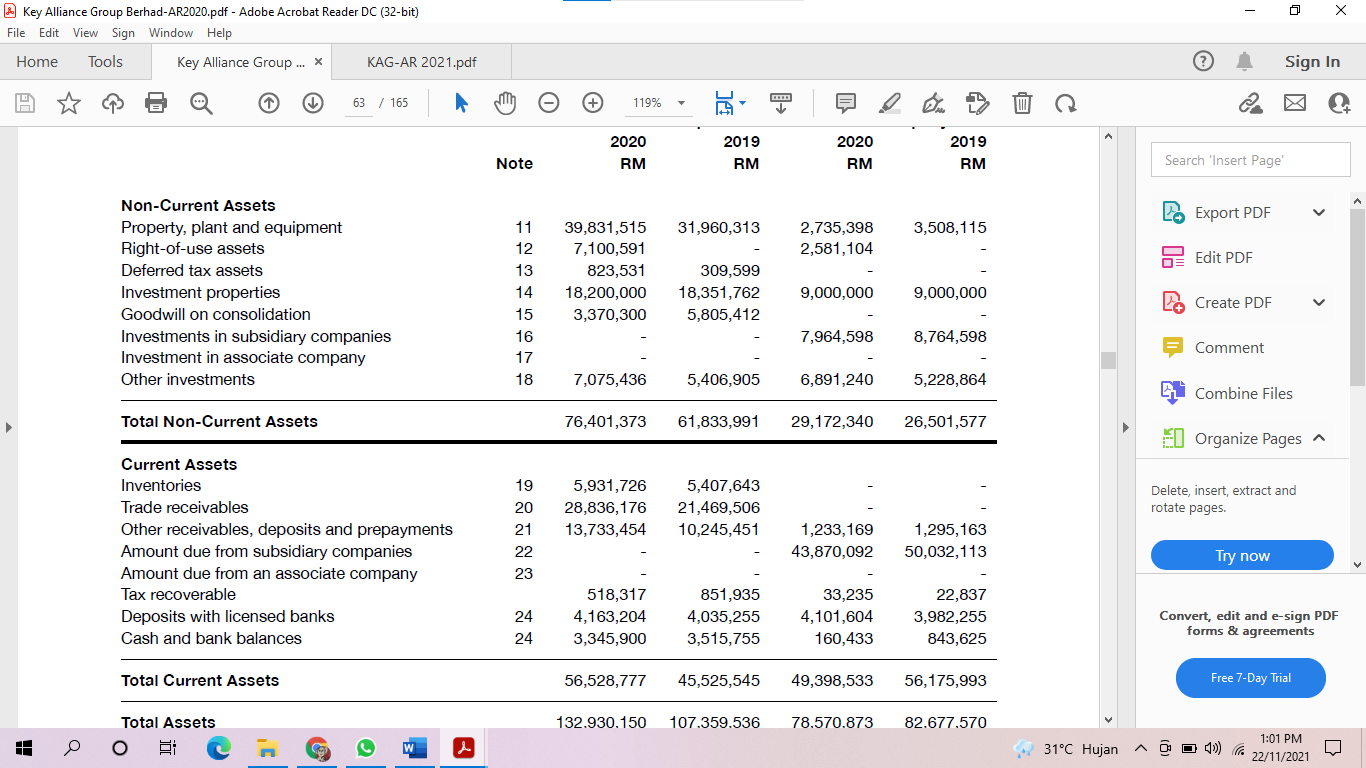
Task: Open WhatsApp from the taskbar
Action: click(365, 748)
